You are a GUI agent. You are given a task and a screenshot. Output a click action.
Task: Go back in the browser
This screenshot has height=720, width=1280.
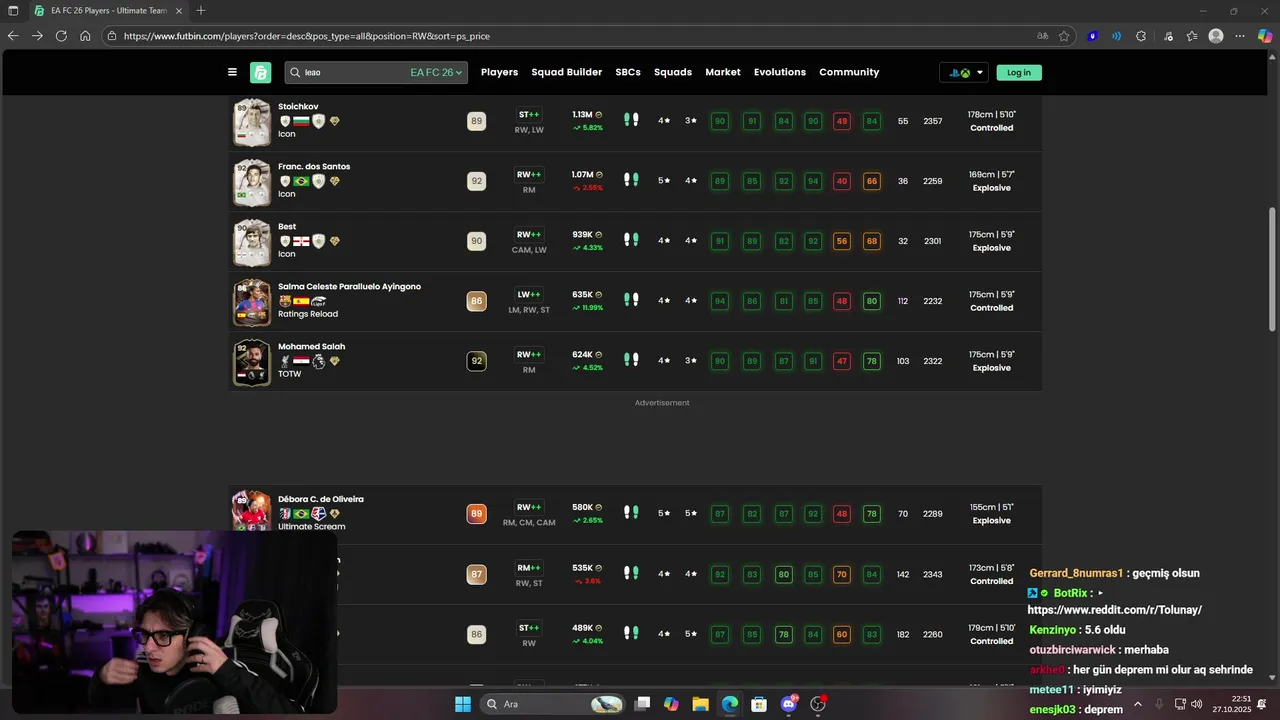13,36
